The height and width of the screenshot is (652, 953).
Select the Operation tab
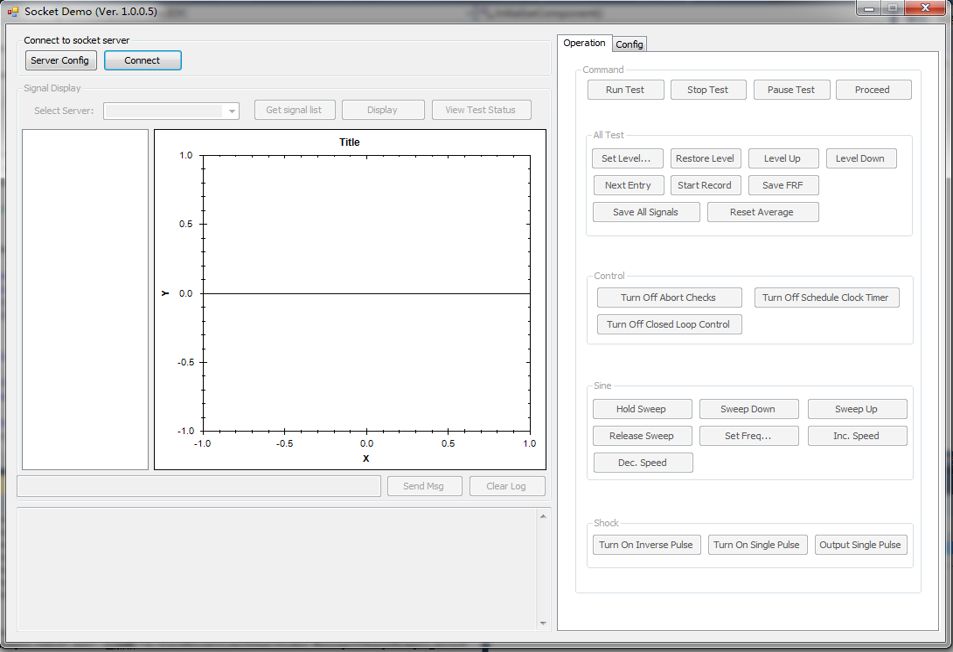pos(583,43)
